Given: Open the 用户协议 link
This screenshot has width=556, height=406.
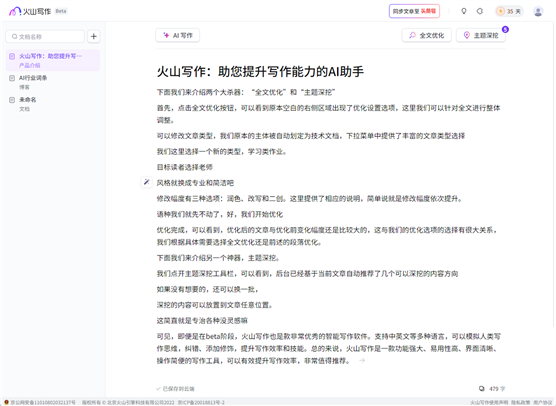Looking at the screenshot, I should pyautogui.click(x=543, y=402).
